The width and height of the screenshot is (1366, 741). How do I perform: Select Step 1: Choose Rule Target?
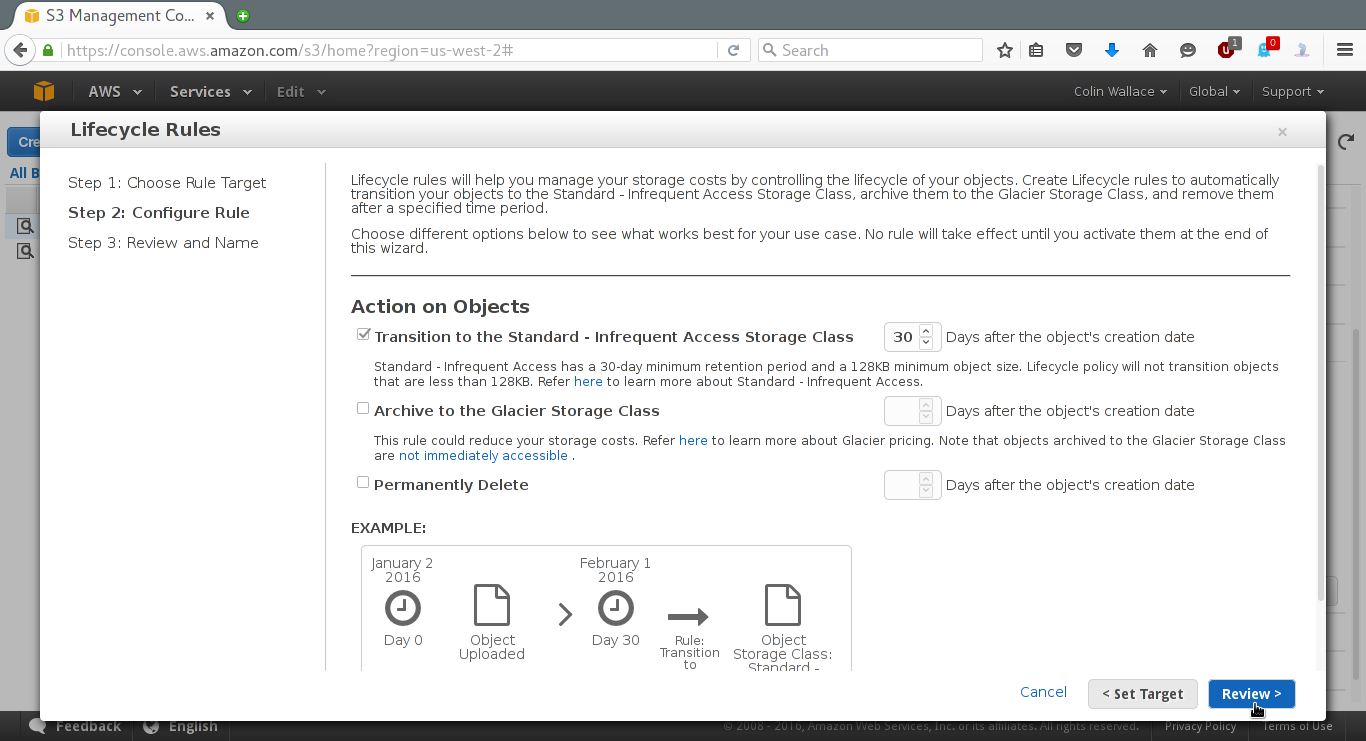(x=167, y=183)
